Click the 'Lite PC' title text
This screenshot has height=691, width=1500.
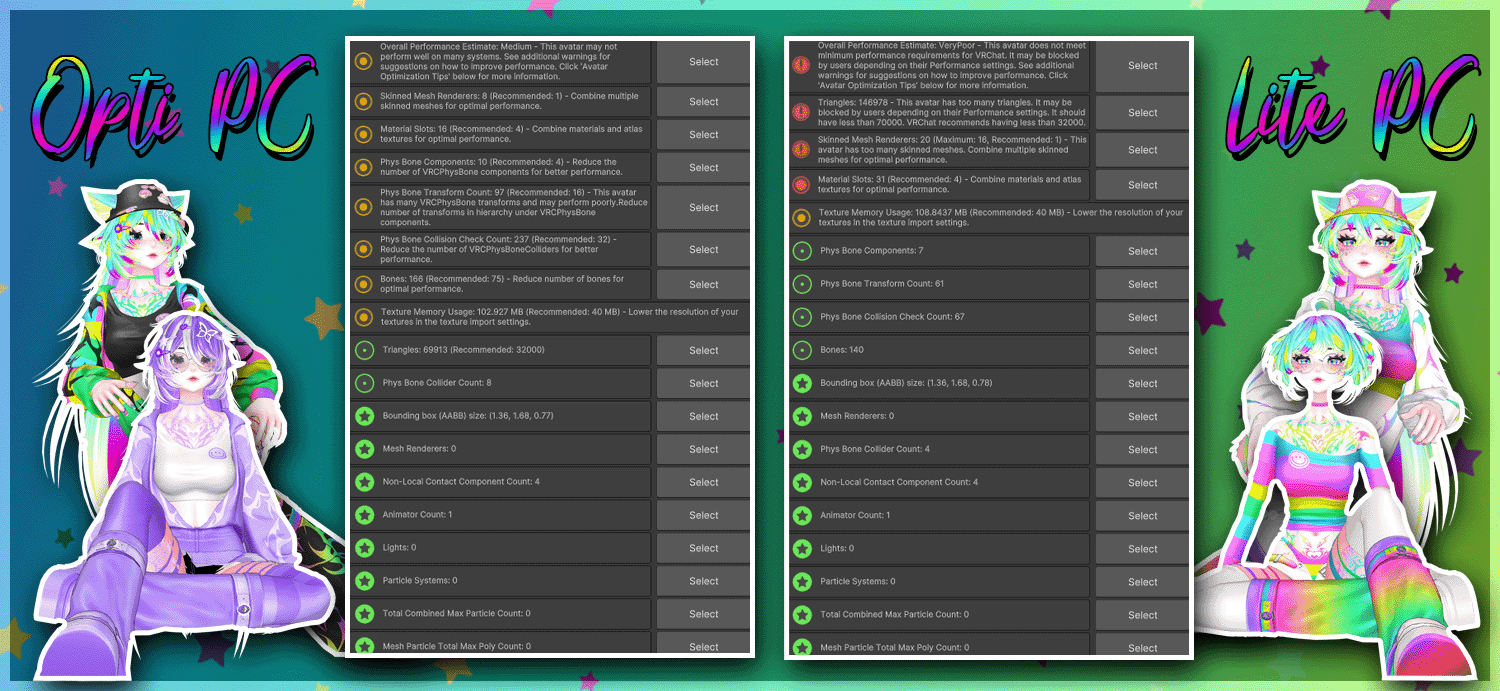pos(1350,105)
